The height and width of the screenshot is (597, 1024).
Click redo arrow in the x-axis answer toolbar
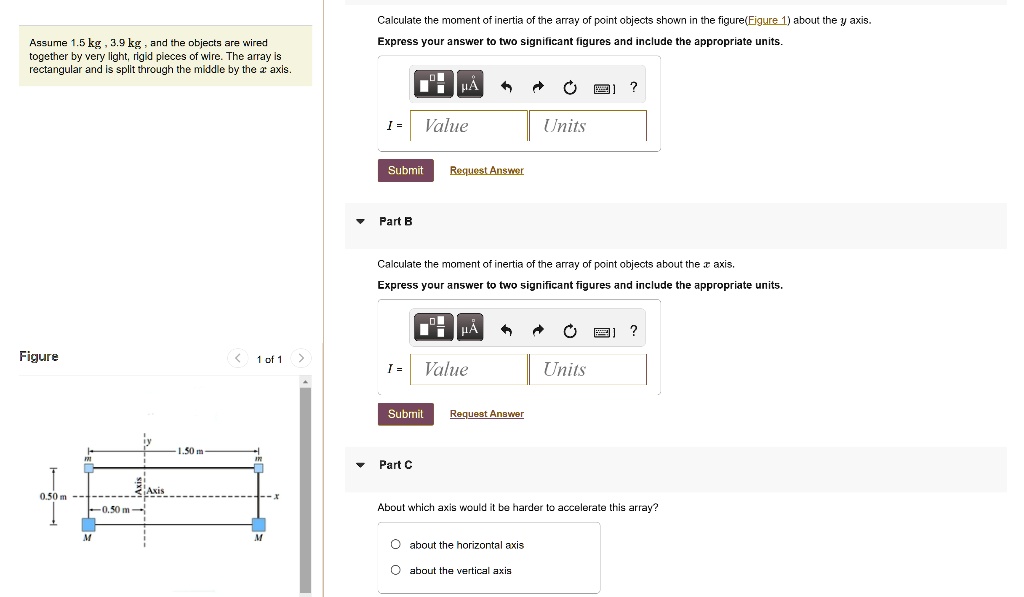538,331
